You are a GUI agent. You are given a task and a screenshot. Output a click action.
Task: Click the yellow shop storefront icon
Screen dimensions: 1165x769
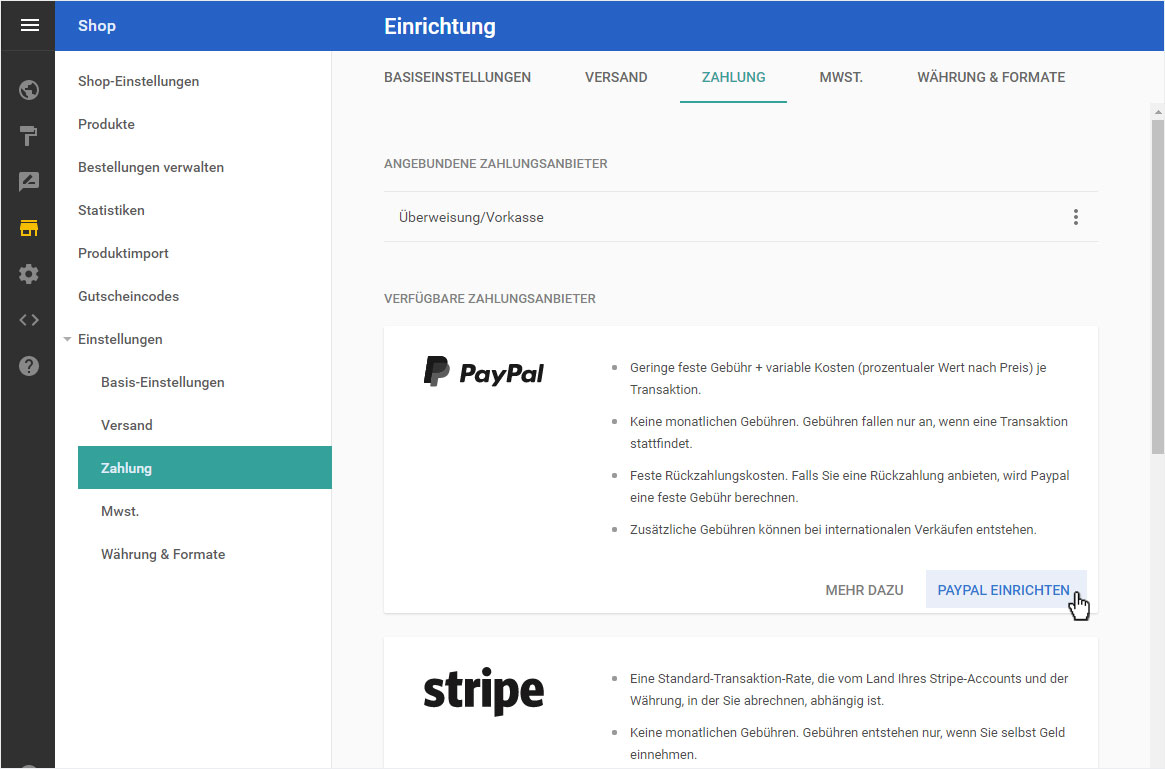point(29,228)
